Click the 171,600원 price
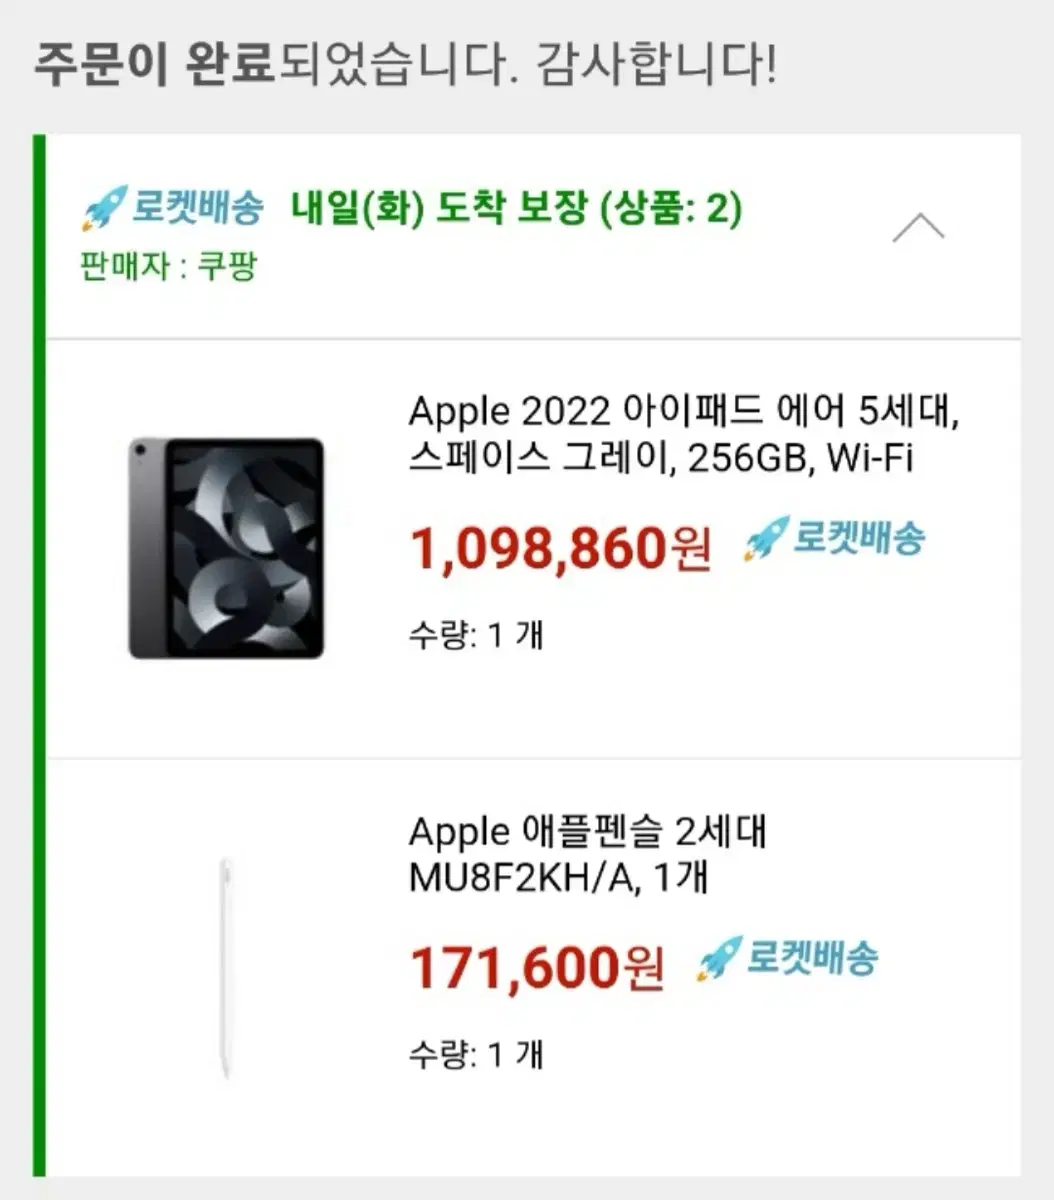The image size is (1054, 1200). tap(538, 967)
